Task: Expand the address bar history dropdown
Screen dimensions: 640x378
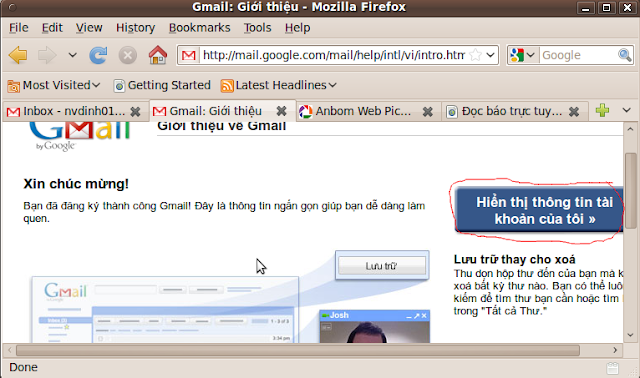Action: pos(491,55)
